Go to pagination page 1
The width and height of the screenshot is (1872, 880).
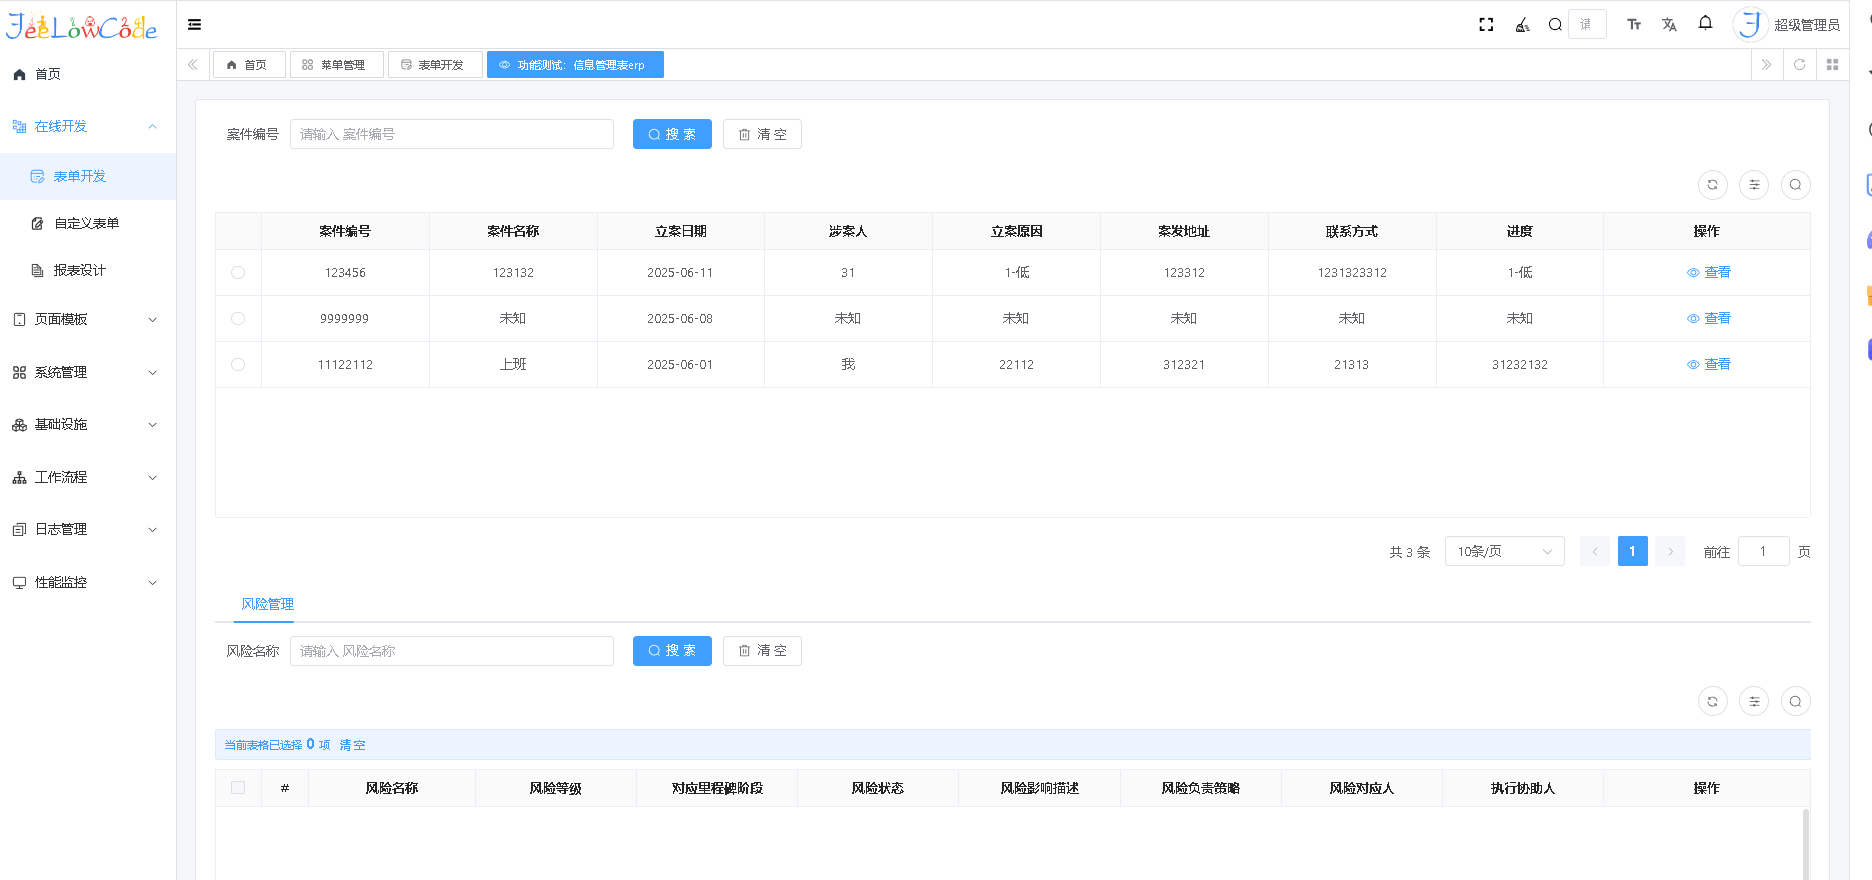[x=1632, y=551]
